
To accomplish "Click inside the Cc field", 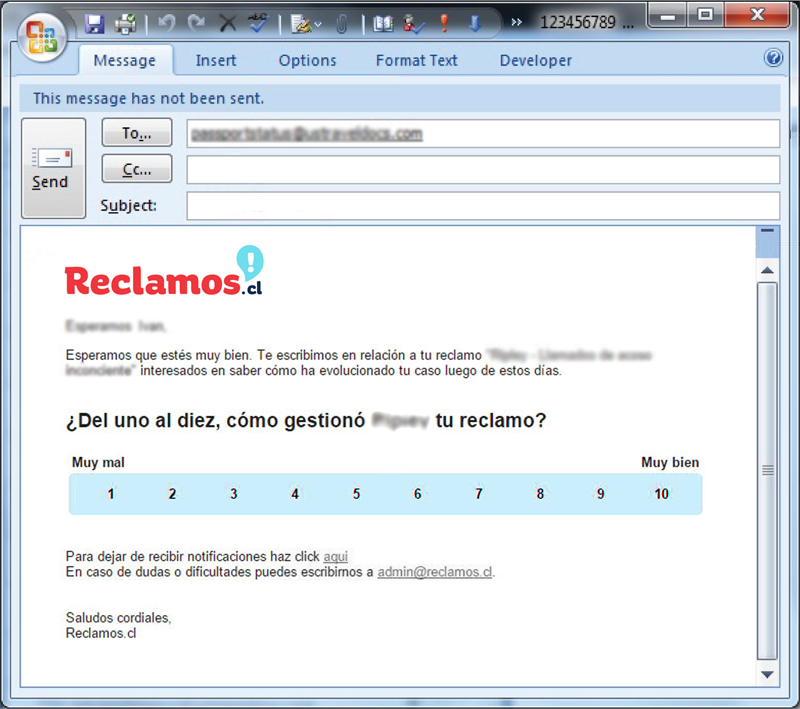I will click(x=483, y=170).
